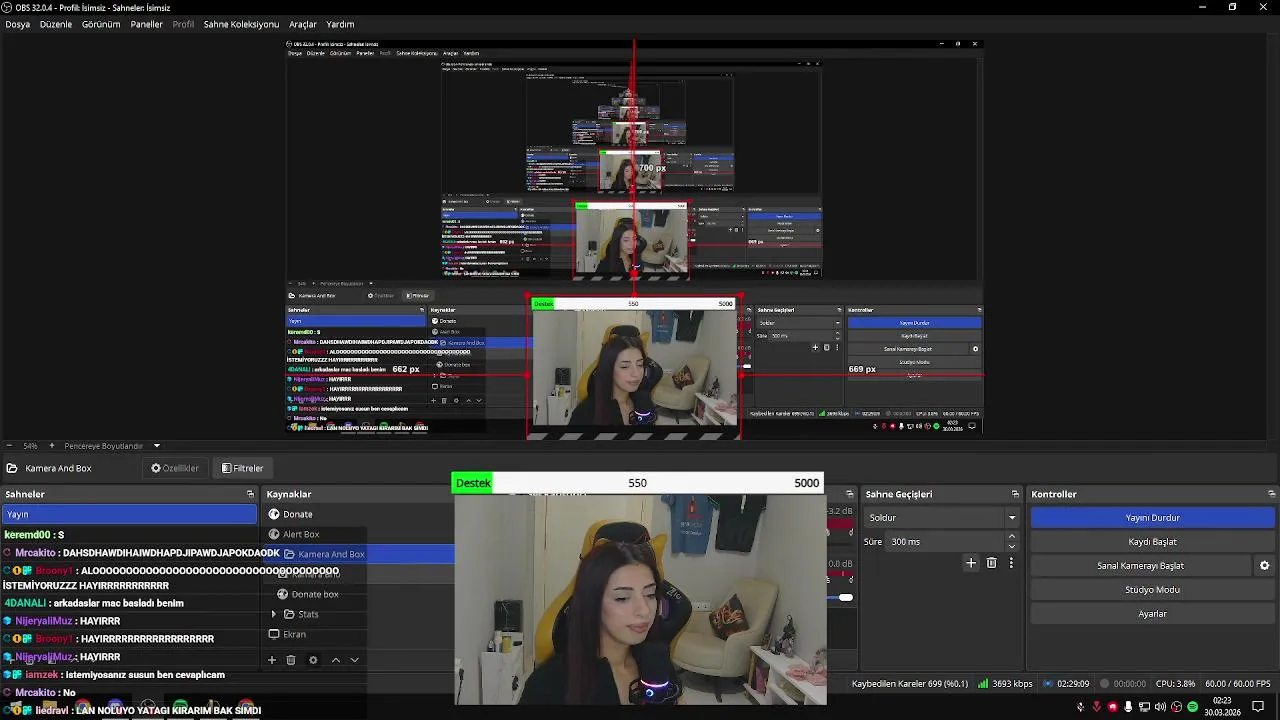
Task: Click the Profil menu item
Action: [183, 24]
